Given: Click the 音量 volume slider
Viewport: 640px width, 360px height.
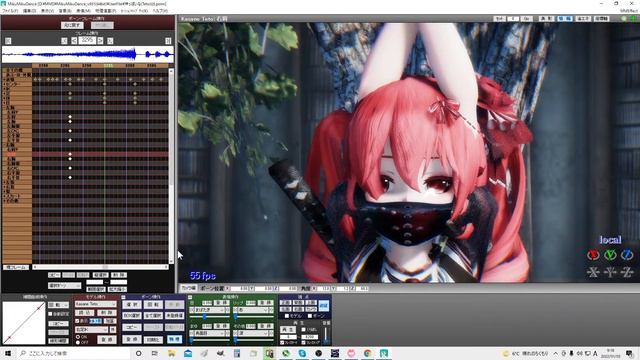Looking at the screenshot, I should [x=326, y=335].
